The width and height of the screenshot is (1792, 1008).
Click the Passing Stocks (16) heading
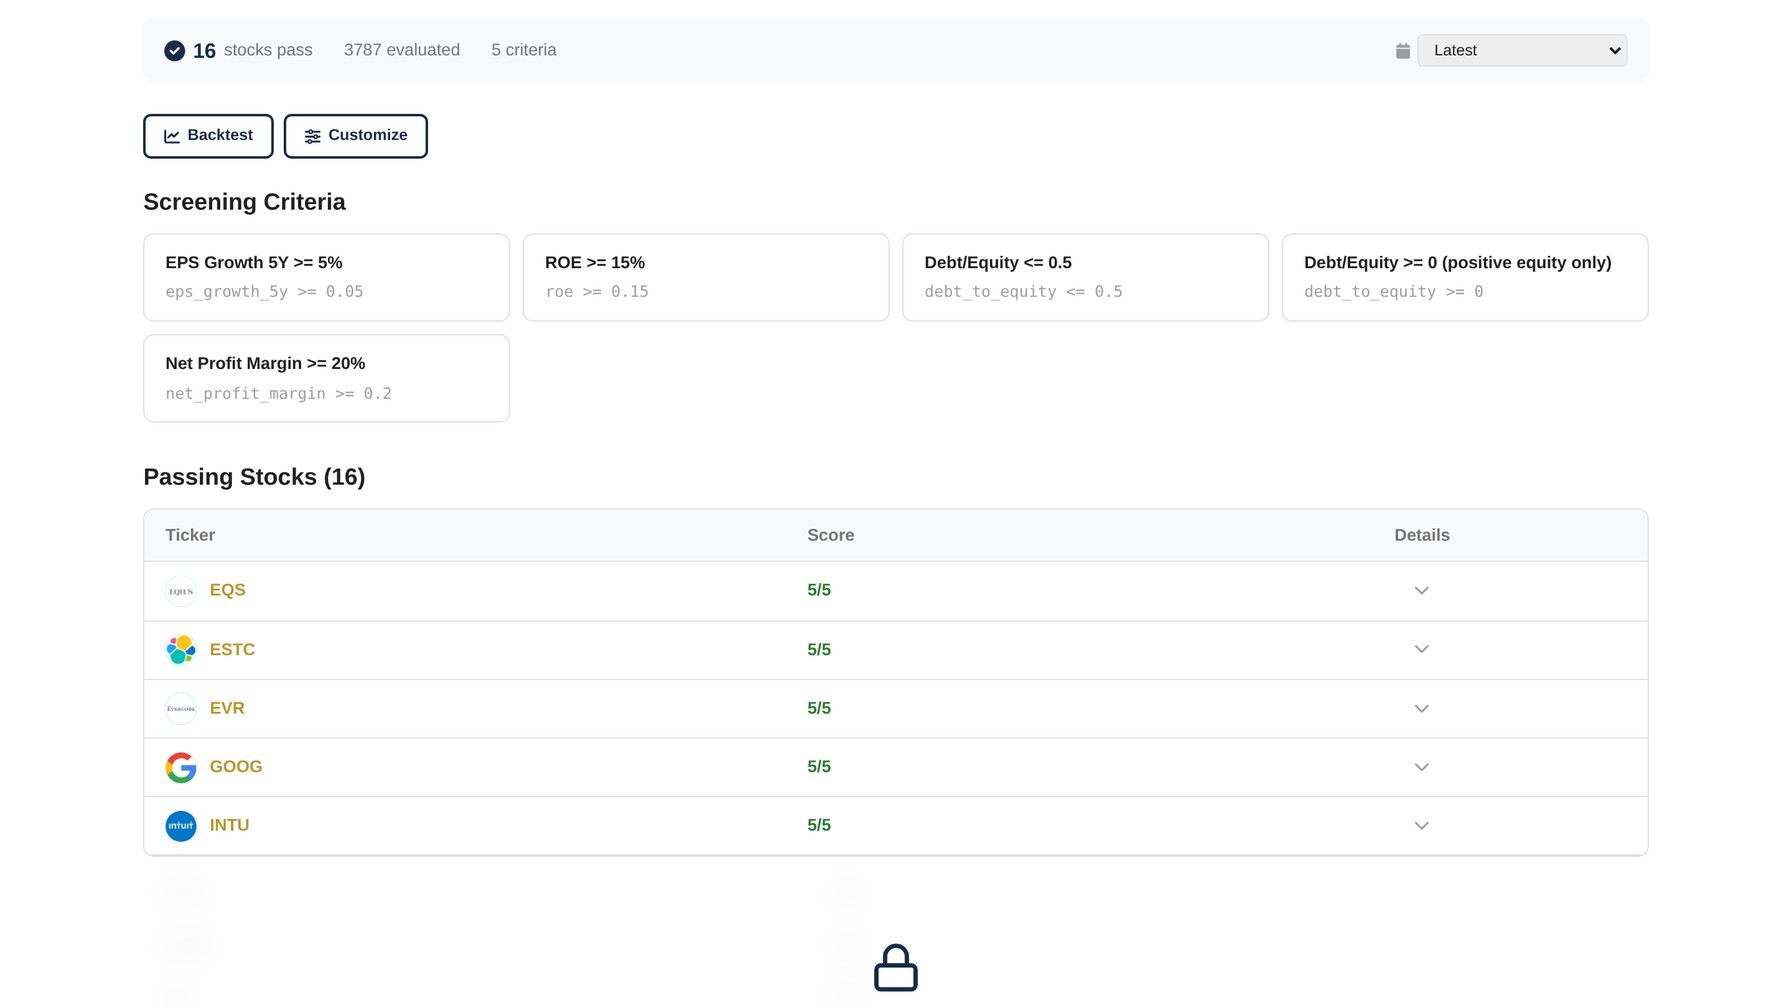[254, 477]
